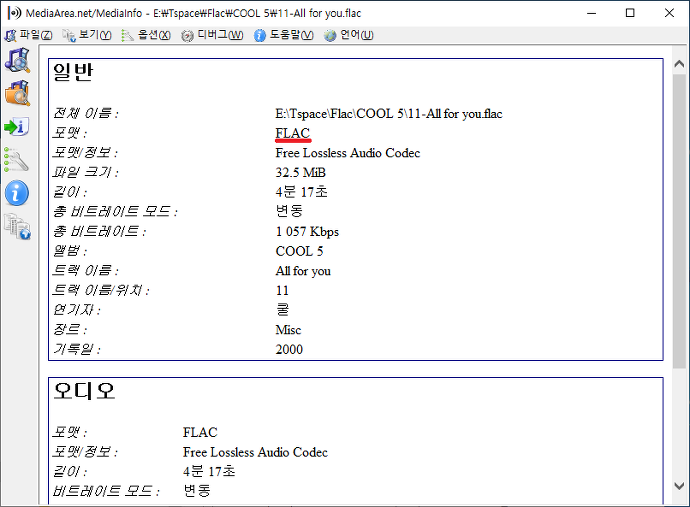Click the 전체 이름 field label
This screenshot has width=690, height=507.
[x=86, y=114]
